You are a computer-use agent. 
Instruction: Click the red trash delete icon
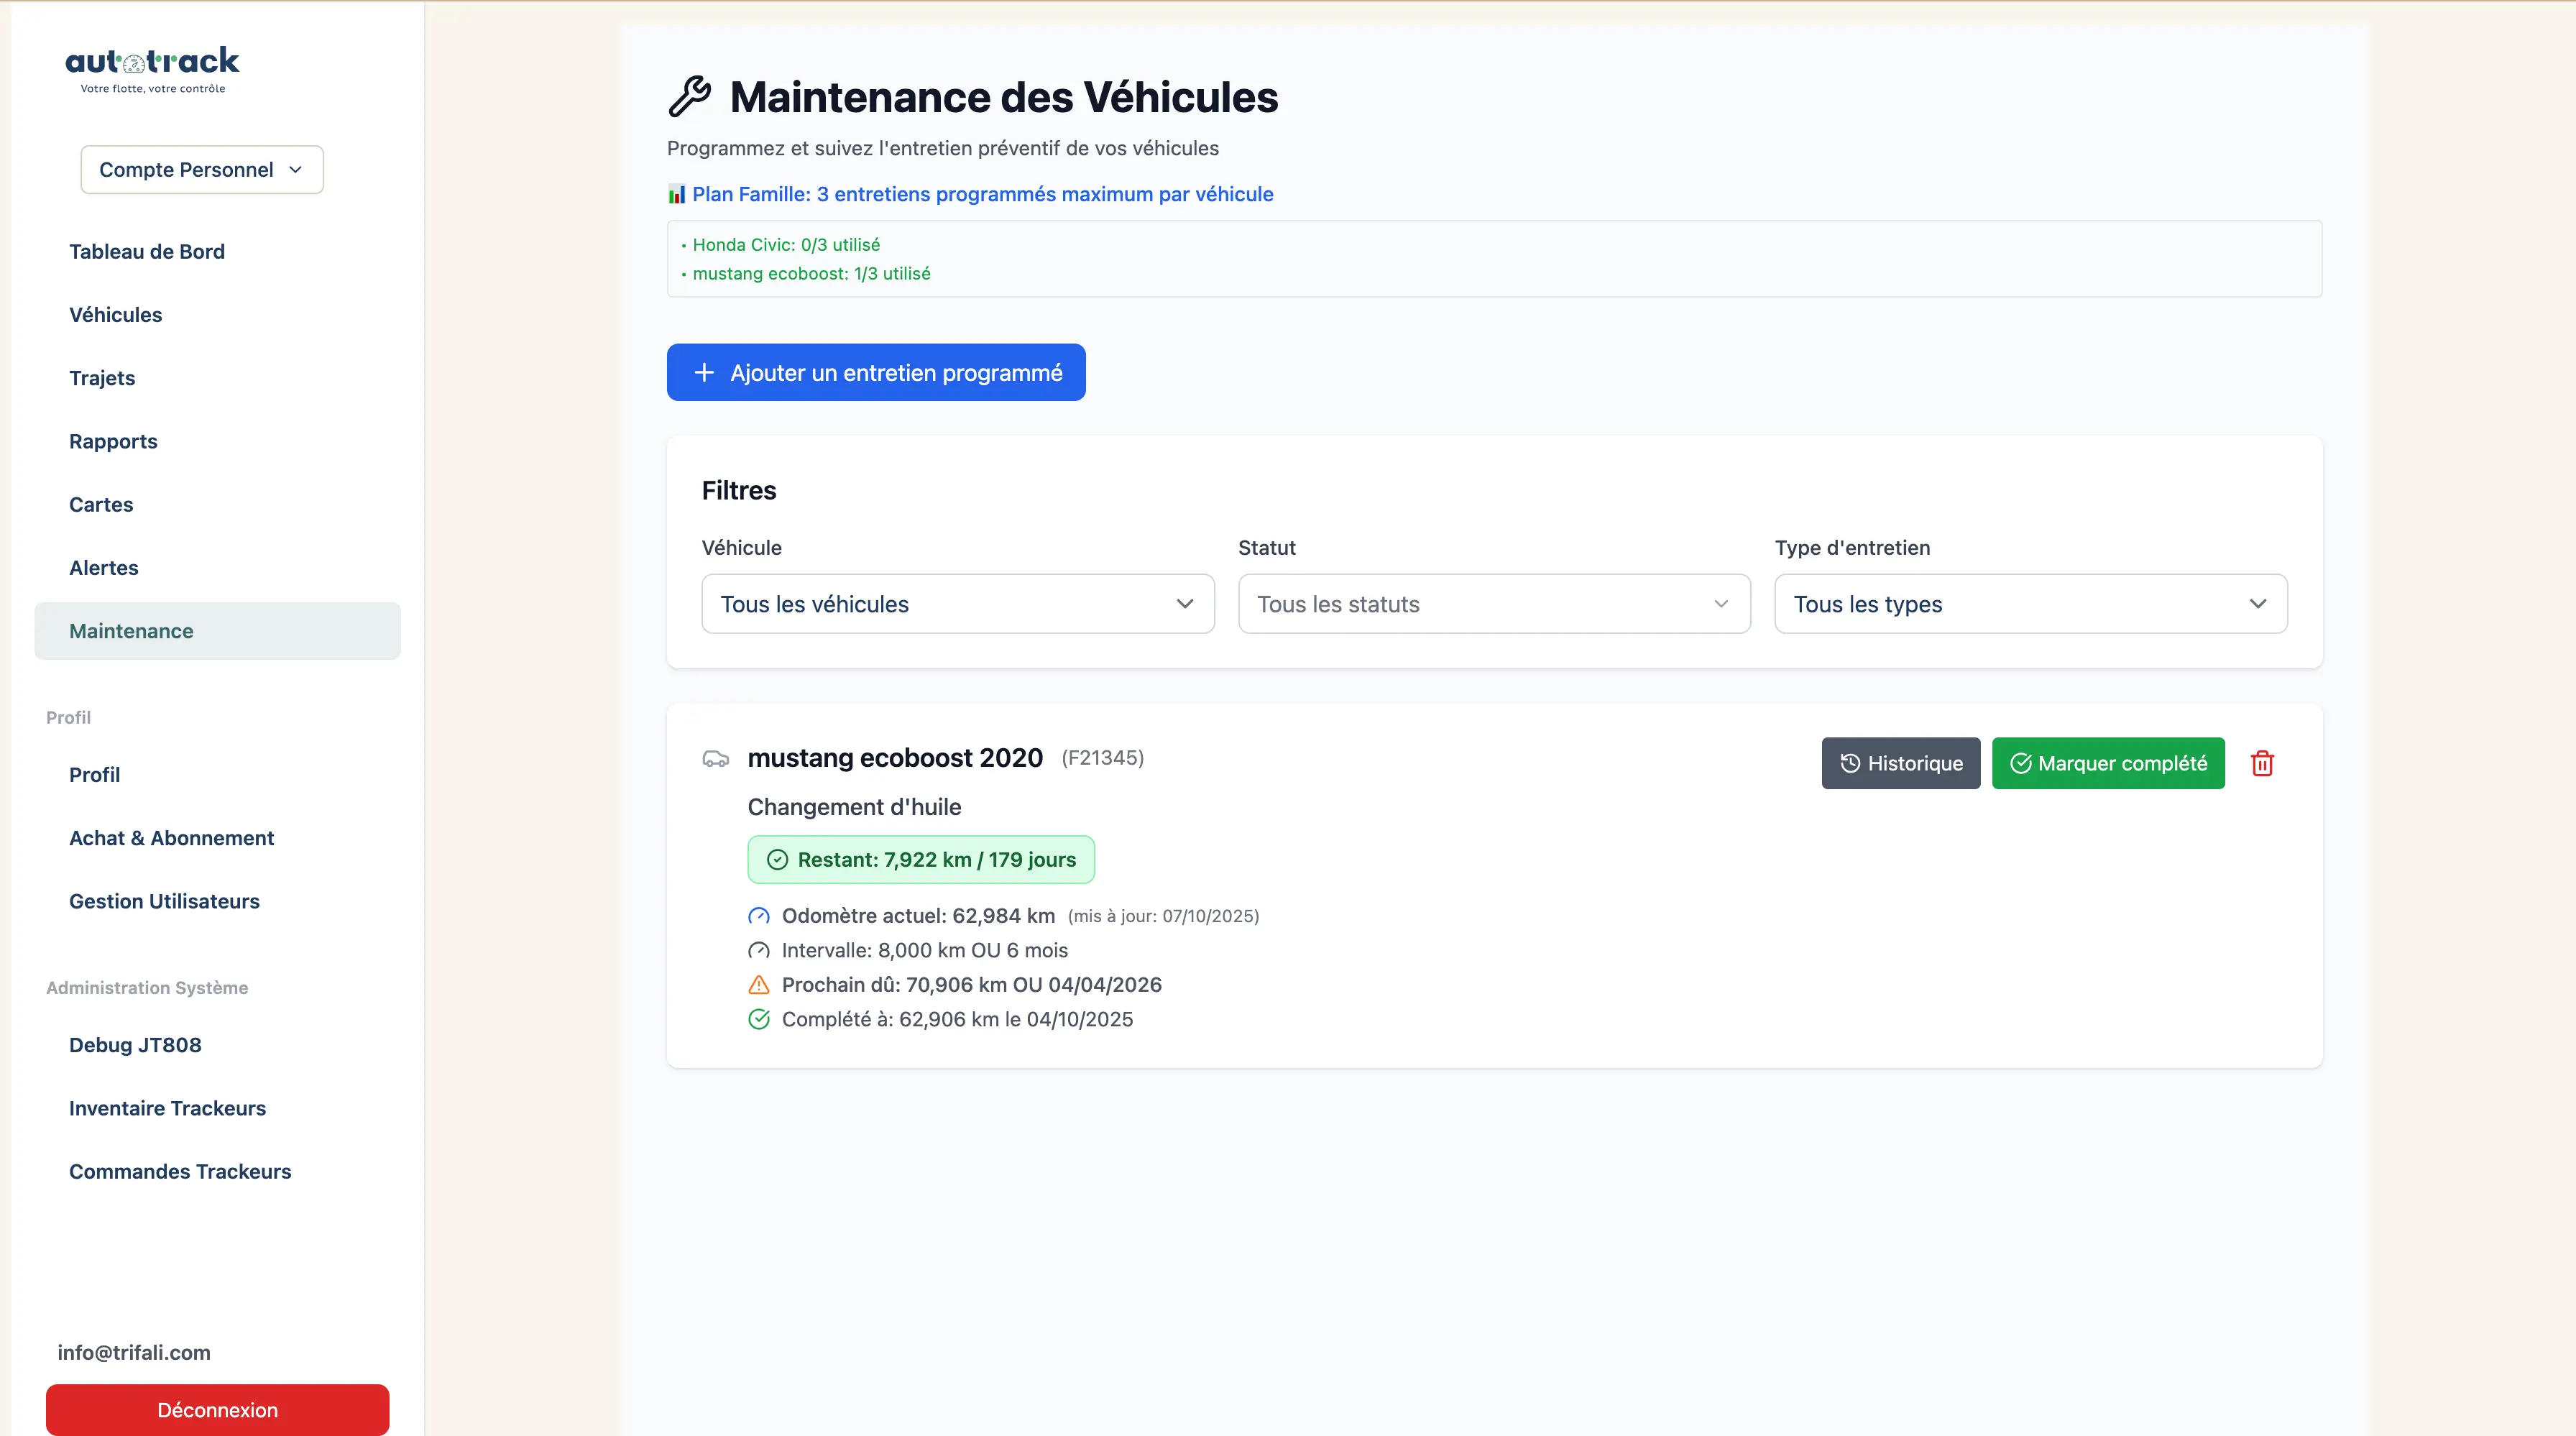click(2262, 764)
